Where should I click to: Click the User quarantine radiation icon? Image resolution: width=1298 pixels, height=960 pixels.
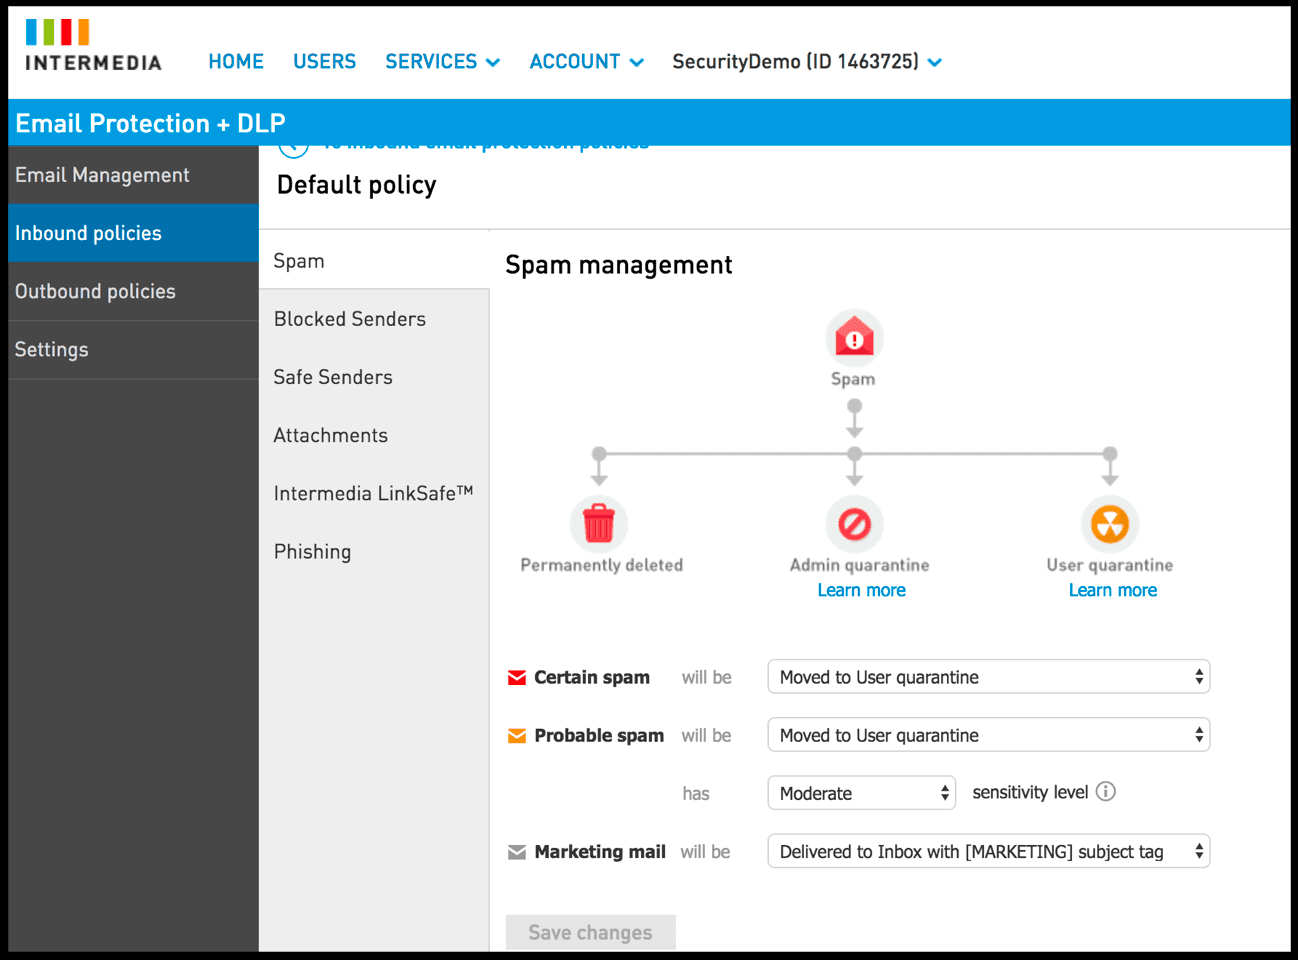pos(1110,524)
